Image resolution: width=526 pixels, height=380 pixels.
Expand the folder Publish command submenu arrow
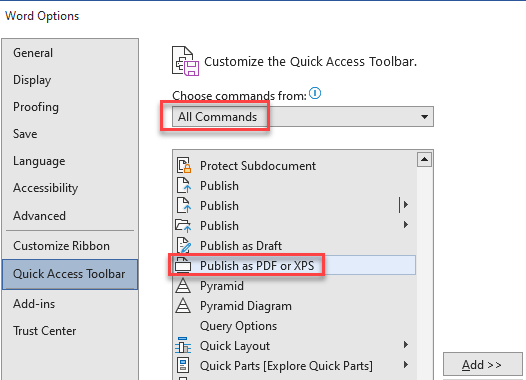click(406, 225)
